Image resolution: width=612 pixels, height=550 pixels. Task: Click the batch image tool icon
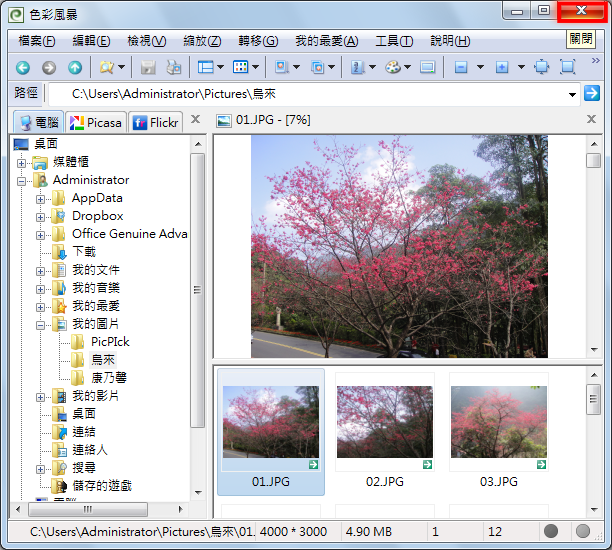[317, 68]
